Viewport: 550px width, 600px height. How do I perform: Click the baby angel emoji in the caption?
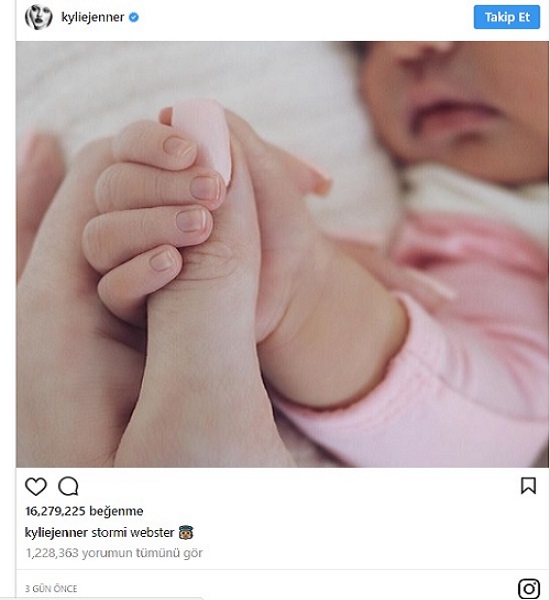tap(186, 532)
